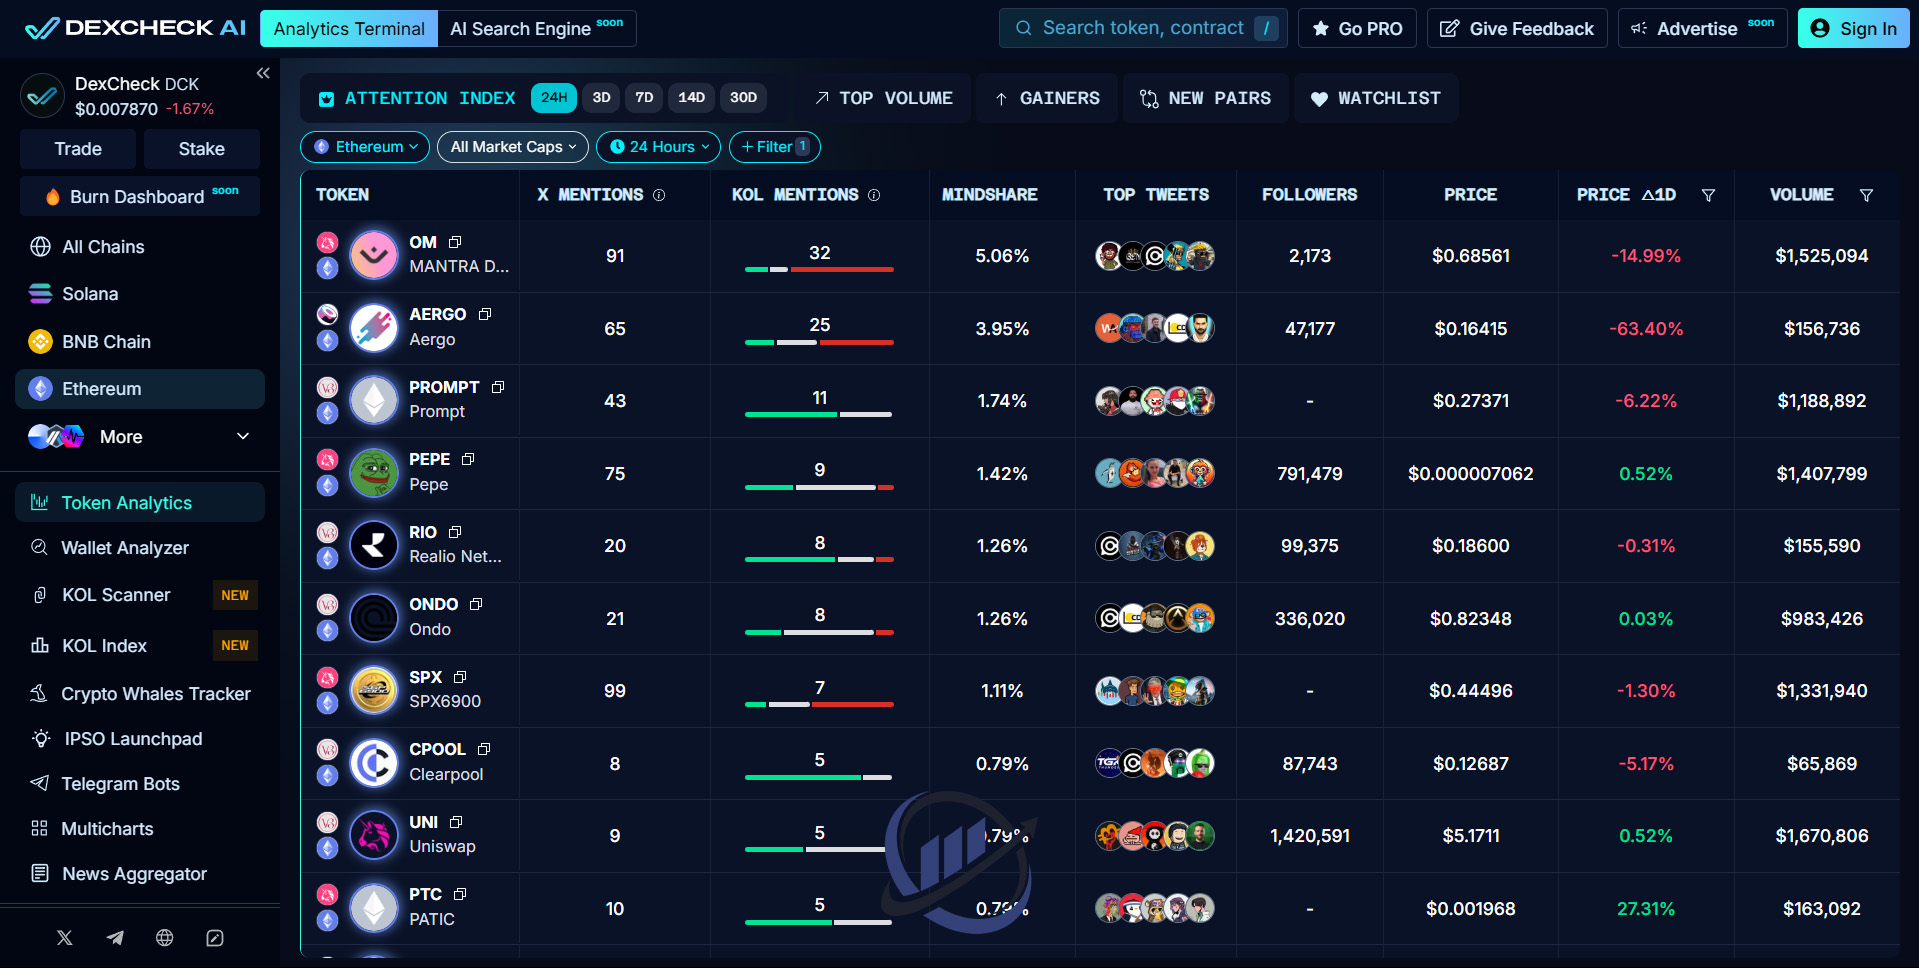The image size is (1919, 968).
Task: Open AERGO top tweets avatar group
Action: 1155,328
